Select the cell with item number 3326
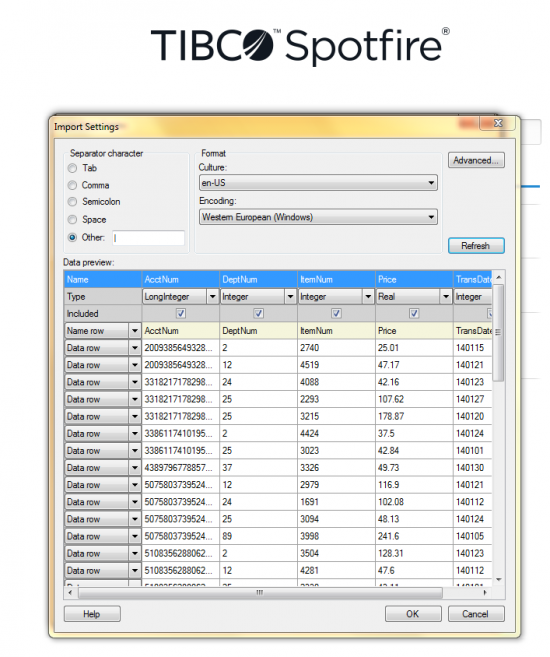 coord(336,468)
